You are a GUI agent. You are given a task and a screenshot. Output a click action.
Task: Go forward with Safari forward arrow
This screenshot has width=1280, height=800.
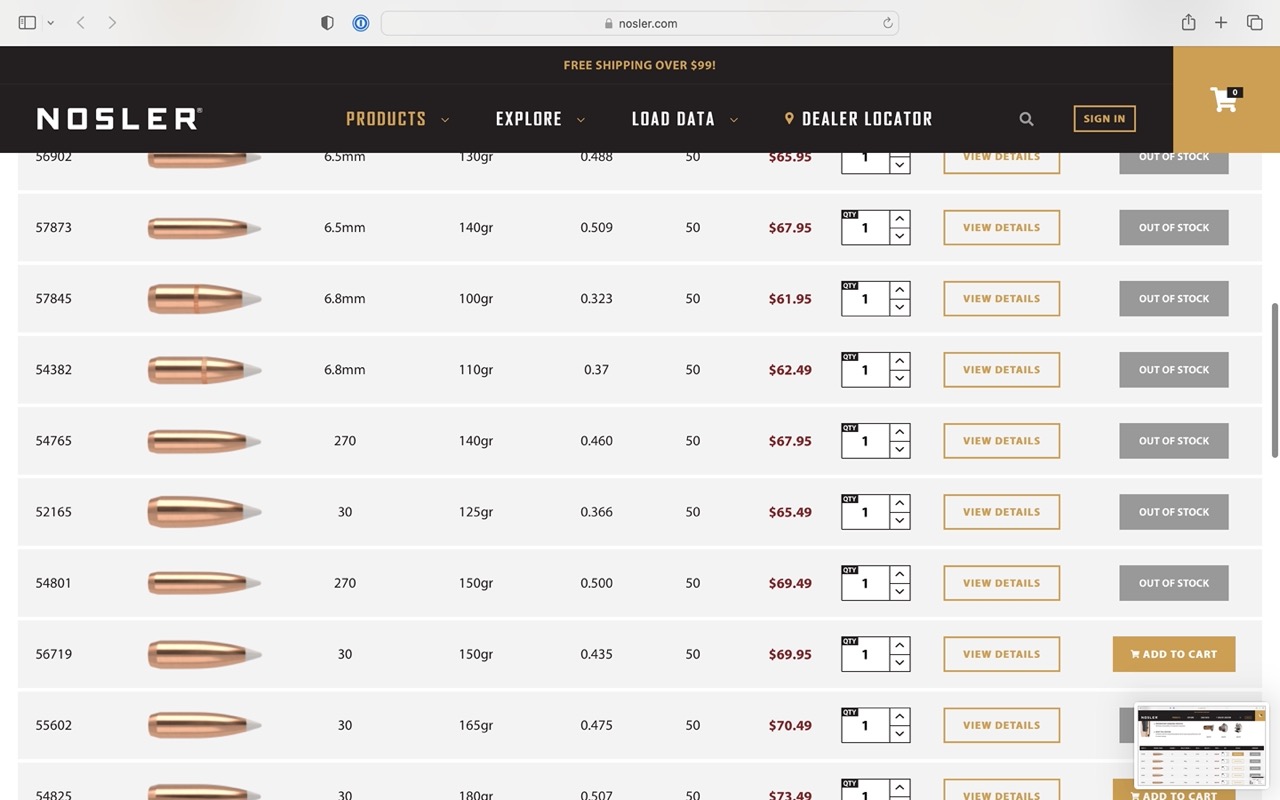(x=112, y=23)
